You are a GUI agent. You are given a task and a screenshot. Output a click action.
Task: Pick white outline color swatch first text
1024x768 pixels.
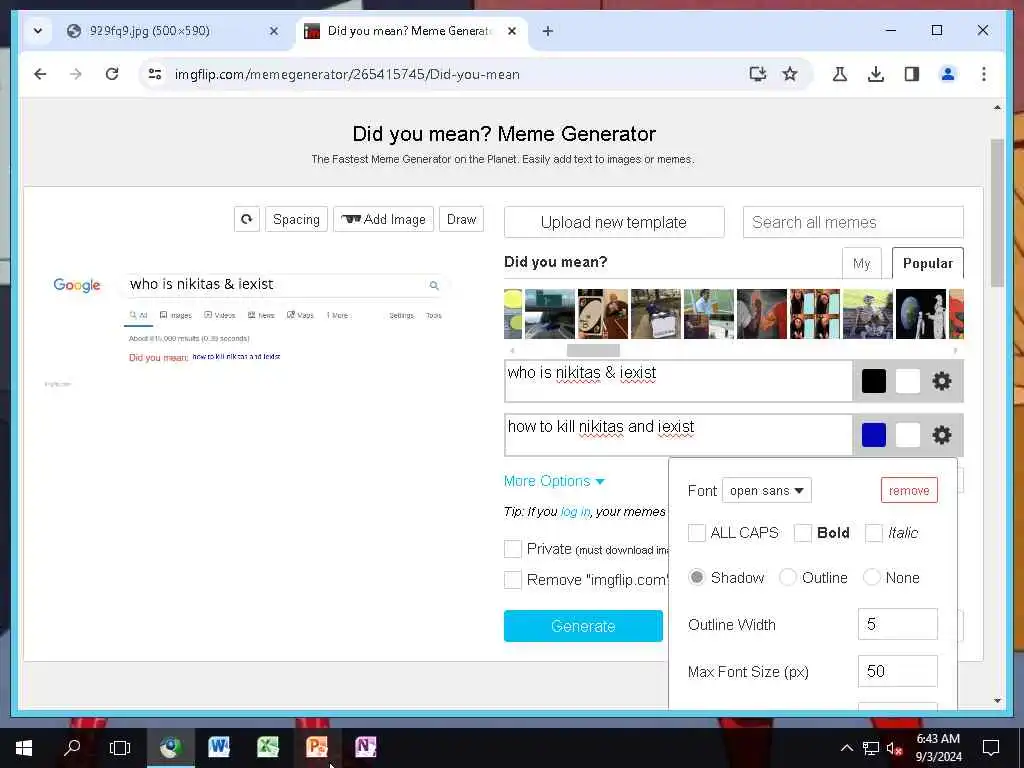pos(908,381)
